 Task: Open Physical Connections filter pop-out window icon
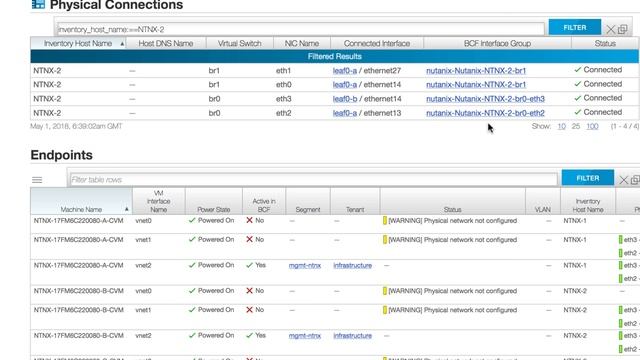click(622, 29)
